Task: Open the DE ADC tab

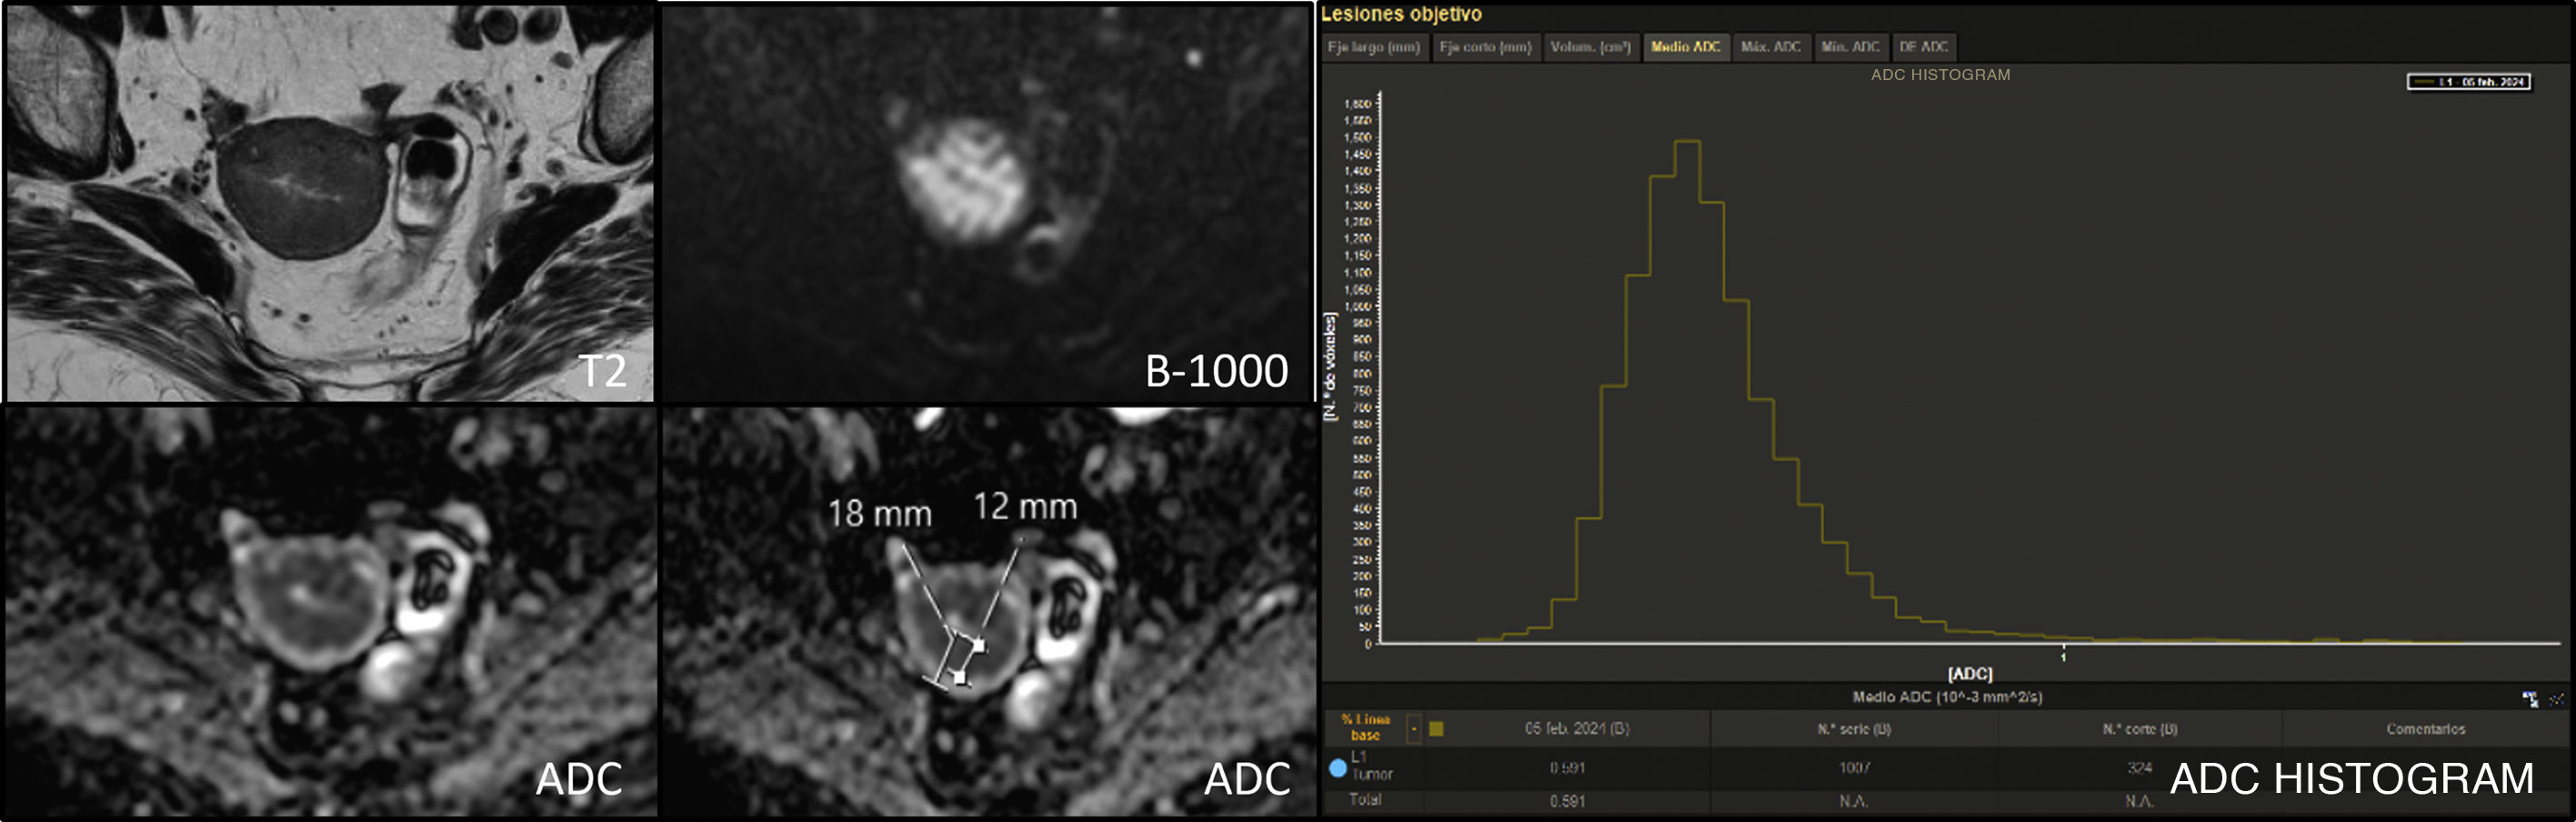Action: pyautogui.click(x=1923, y=47)
